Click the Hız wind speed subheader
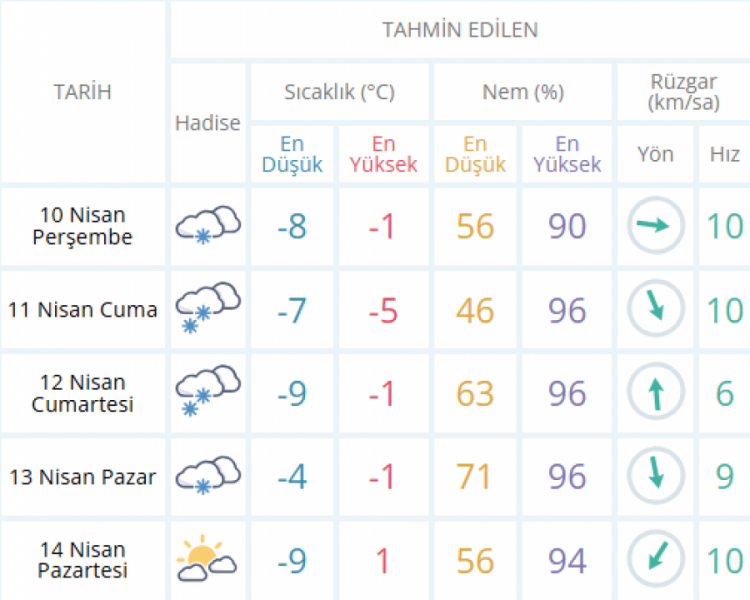This screenshot has height=600, width=750. click(x=725, y=154)
